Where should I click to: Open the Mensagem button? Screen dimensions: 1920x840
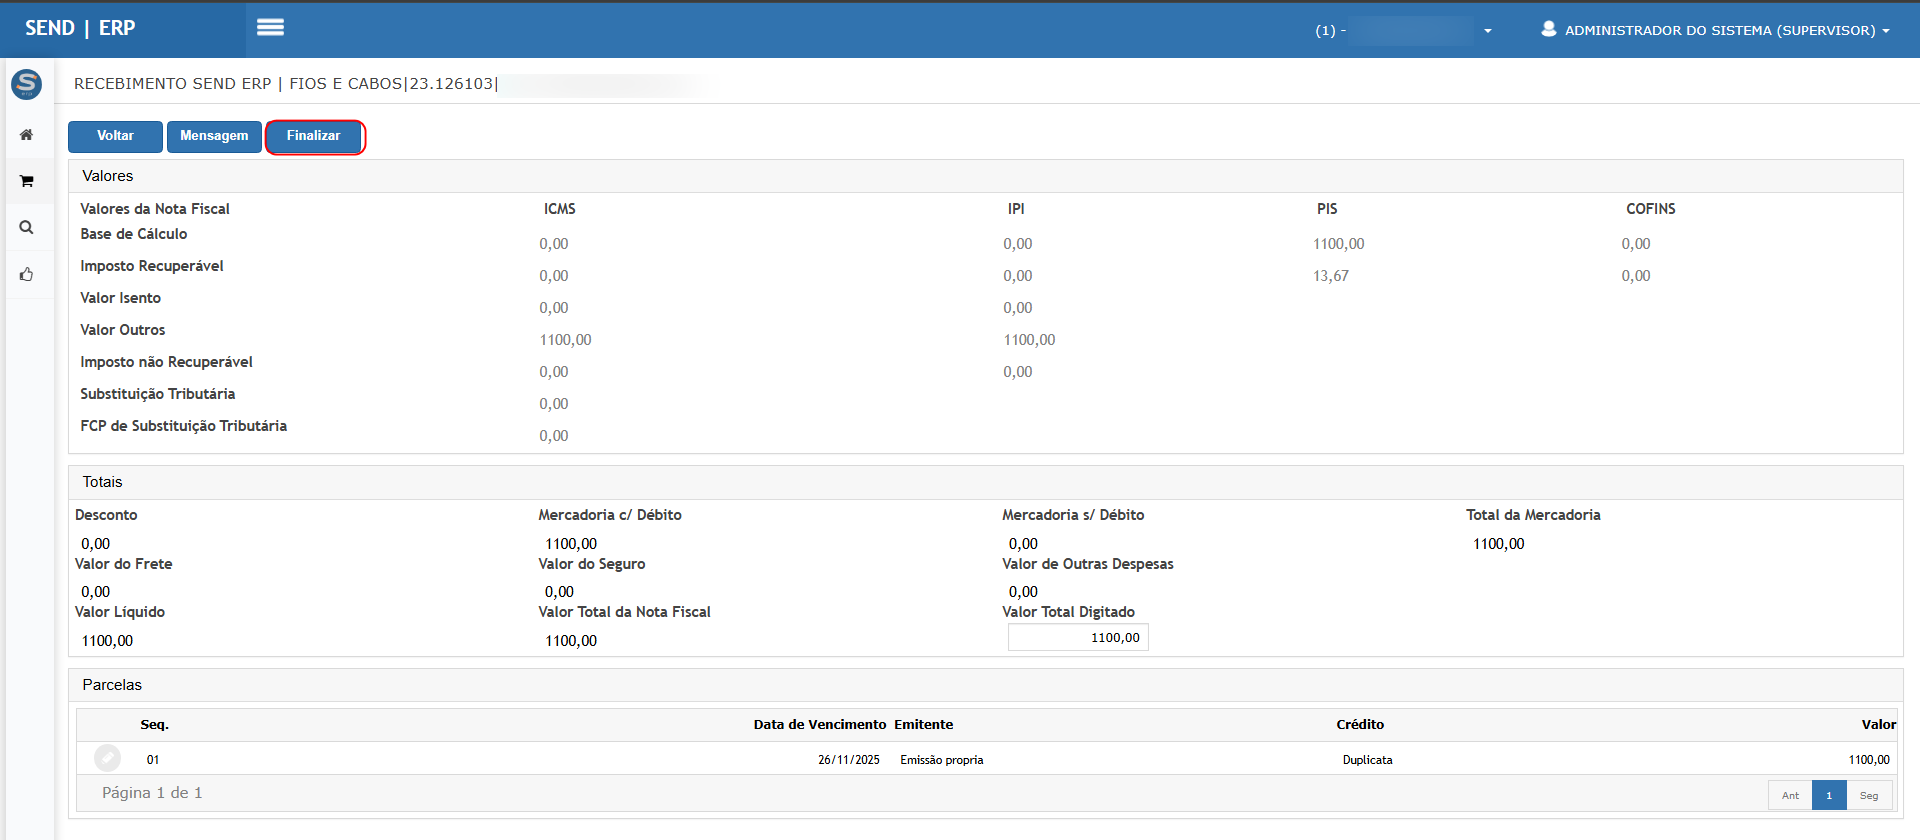(214, 136)
